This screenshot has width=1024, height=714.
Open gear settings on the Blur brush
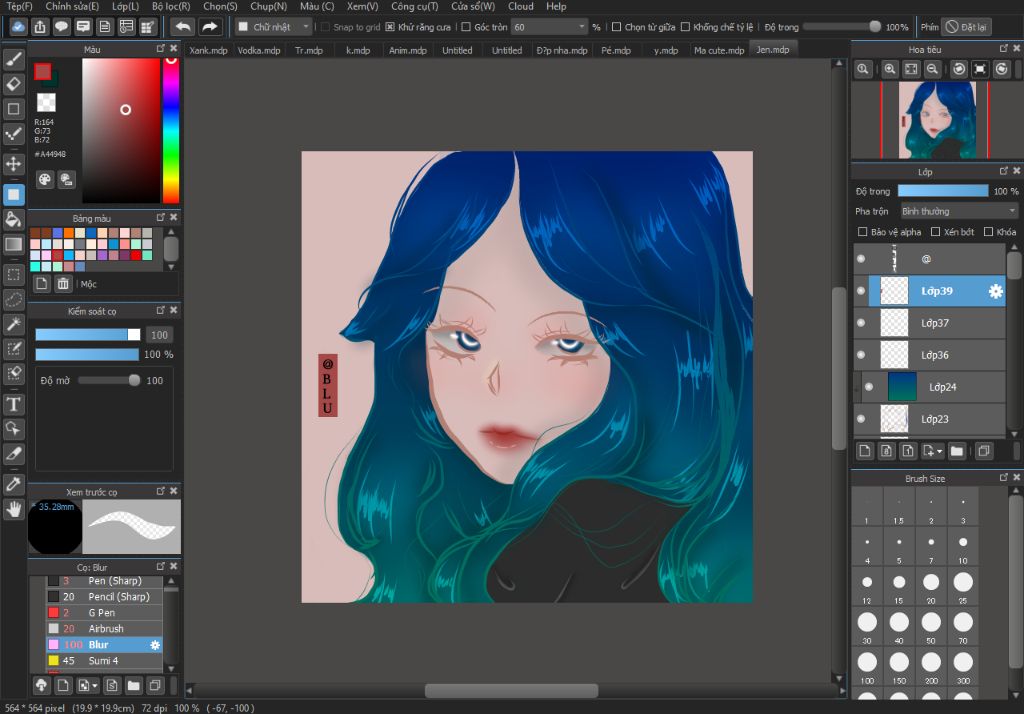tap(155, 645)
